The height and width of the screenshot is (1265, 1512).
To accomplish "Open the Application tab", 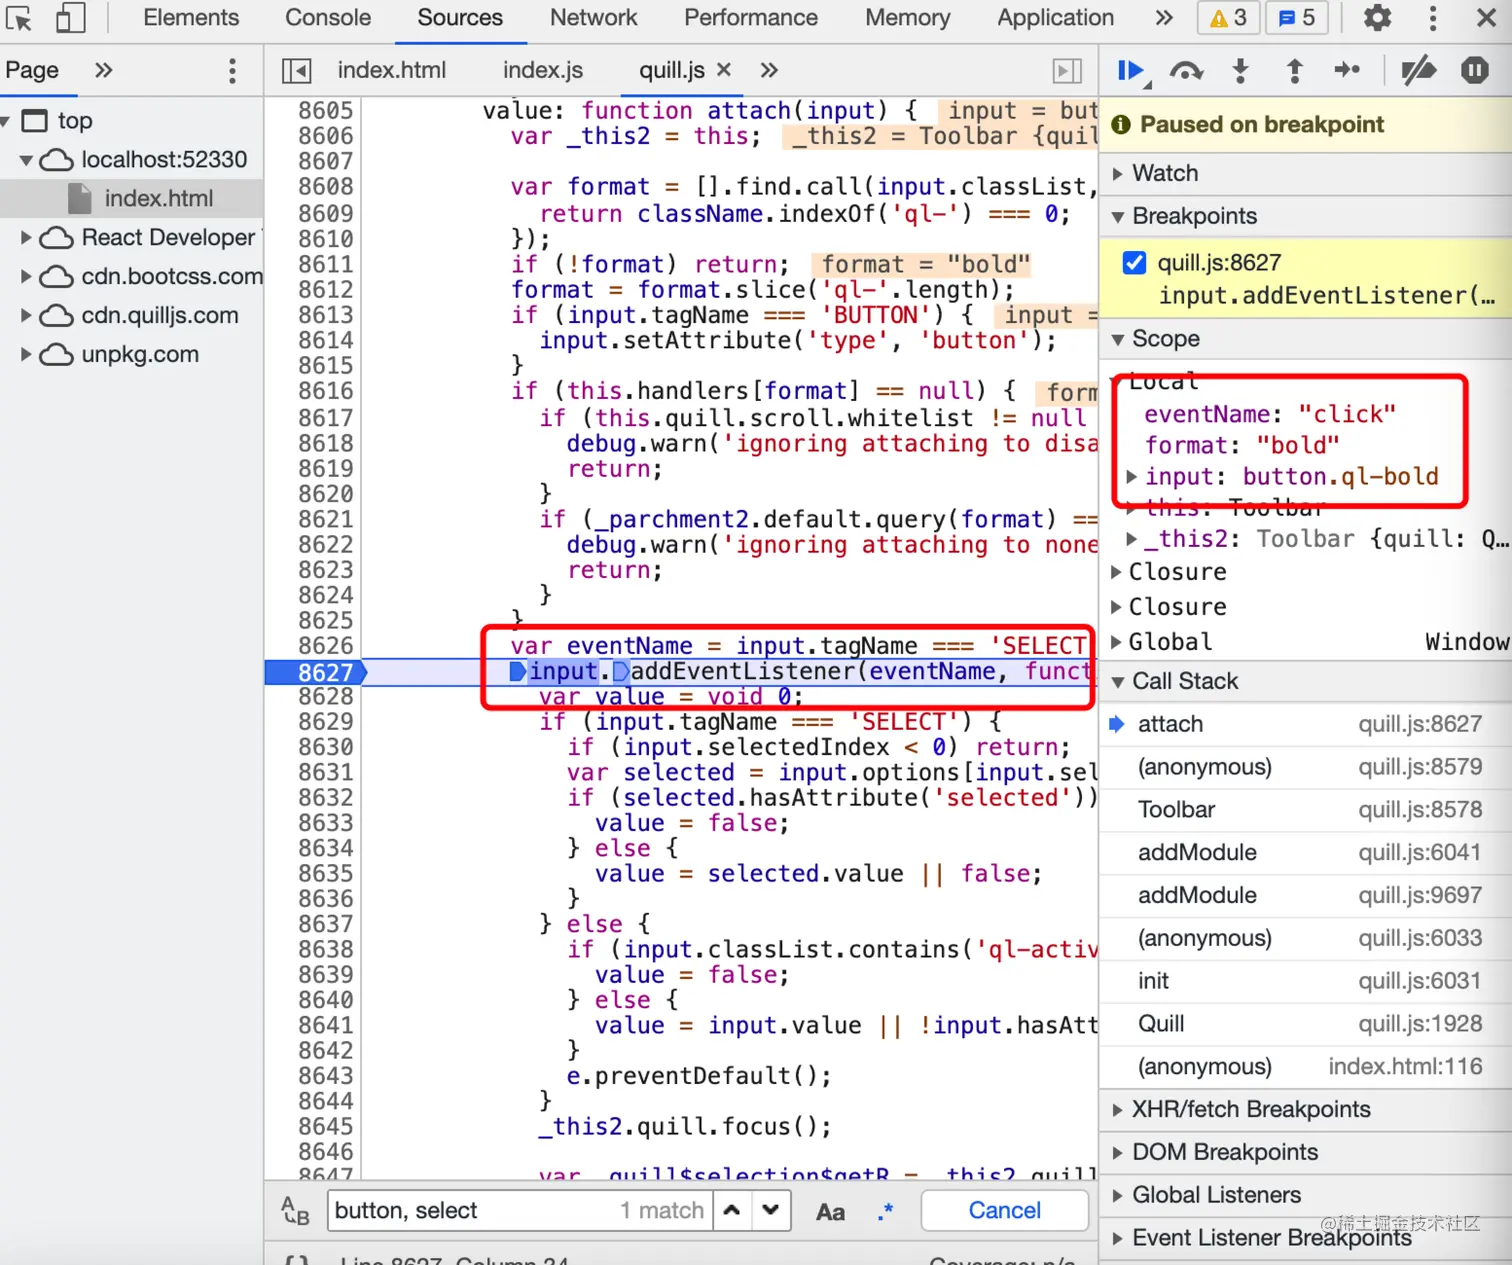I will click(x=1055, y=18).
